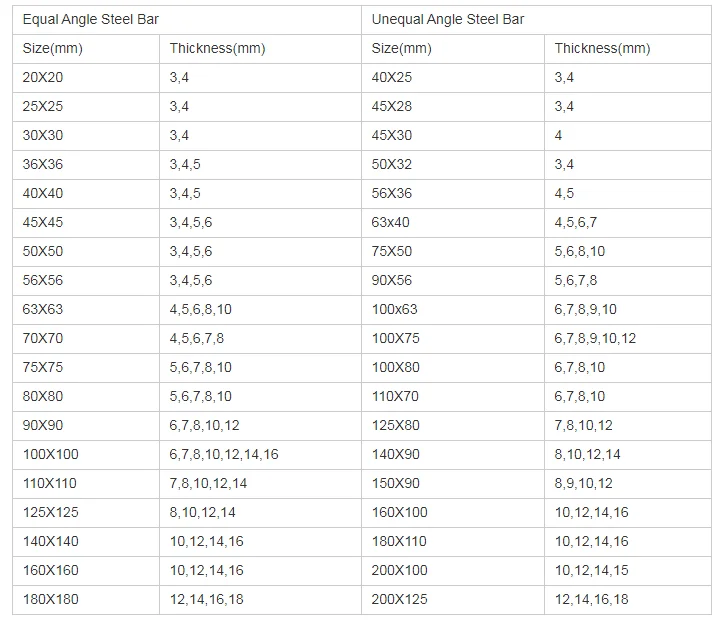Click the 180X180 size cell
This screenshot has width=723, height=621.
50,599
